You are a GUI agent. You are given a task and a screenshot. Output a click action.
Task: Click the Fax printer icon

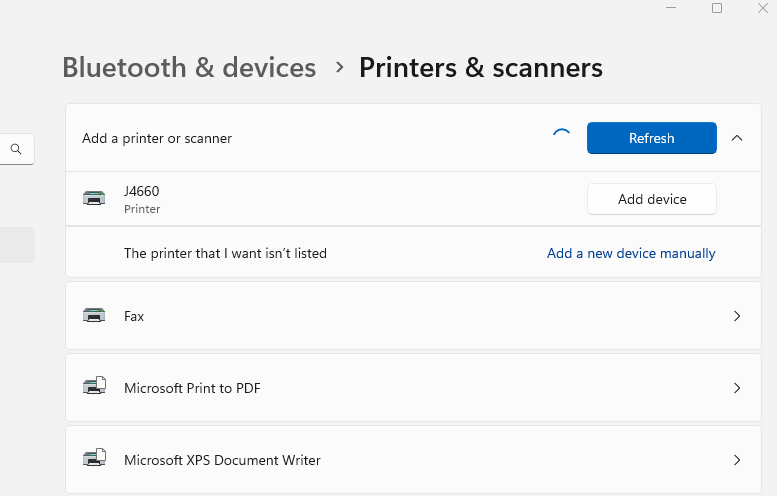pos(94,315)
